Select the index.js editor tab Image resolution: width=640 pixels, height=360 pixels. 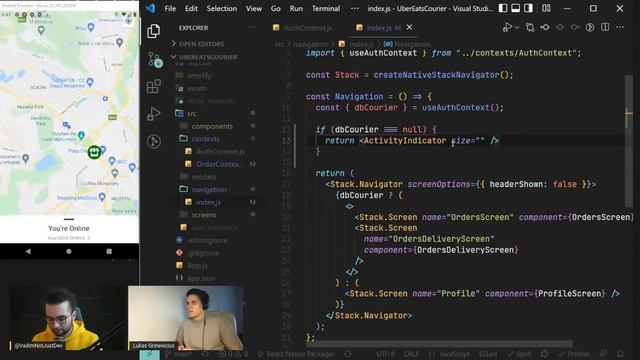378,28
